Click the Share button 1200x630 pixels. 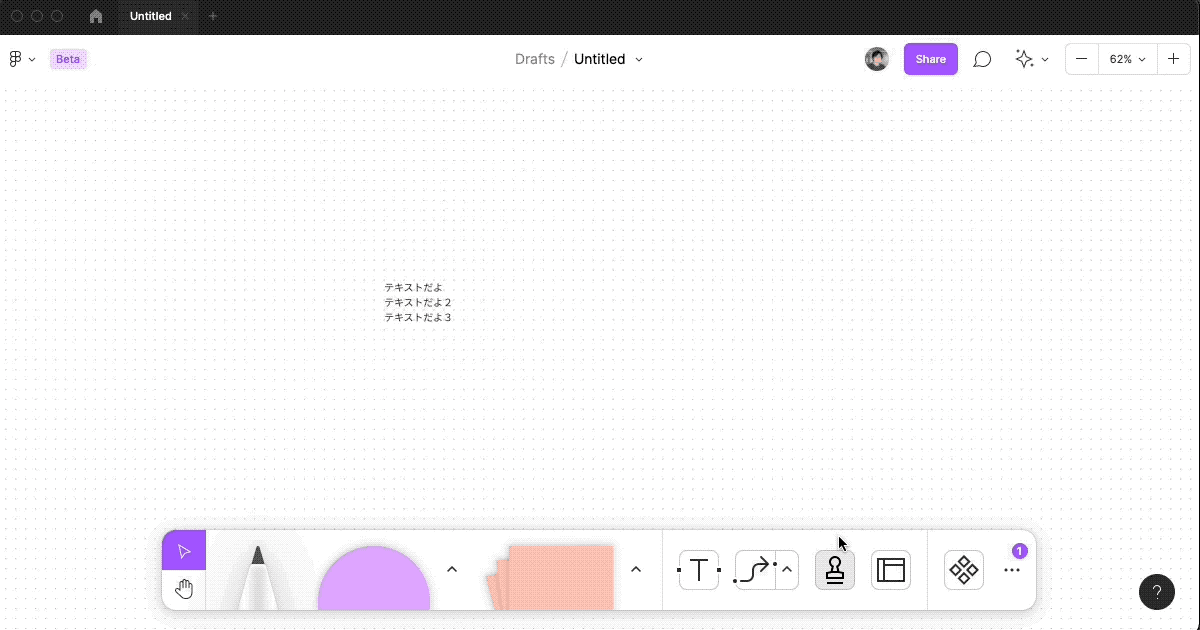click(x=930, y=59)
